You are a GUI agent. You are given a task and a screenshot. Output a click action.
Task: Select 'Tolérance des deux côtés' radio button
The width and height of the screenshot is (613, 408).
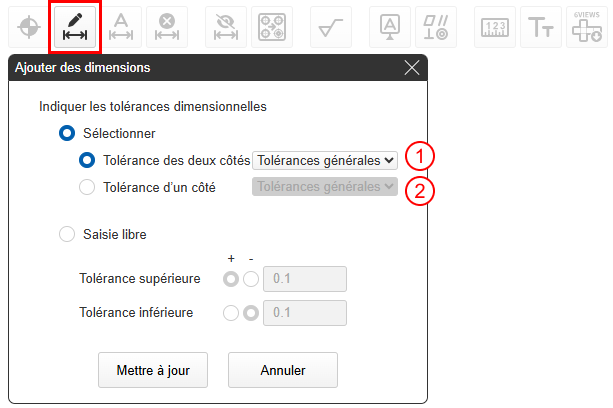(87, 159)
